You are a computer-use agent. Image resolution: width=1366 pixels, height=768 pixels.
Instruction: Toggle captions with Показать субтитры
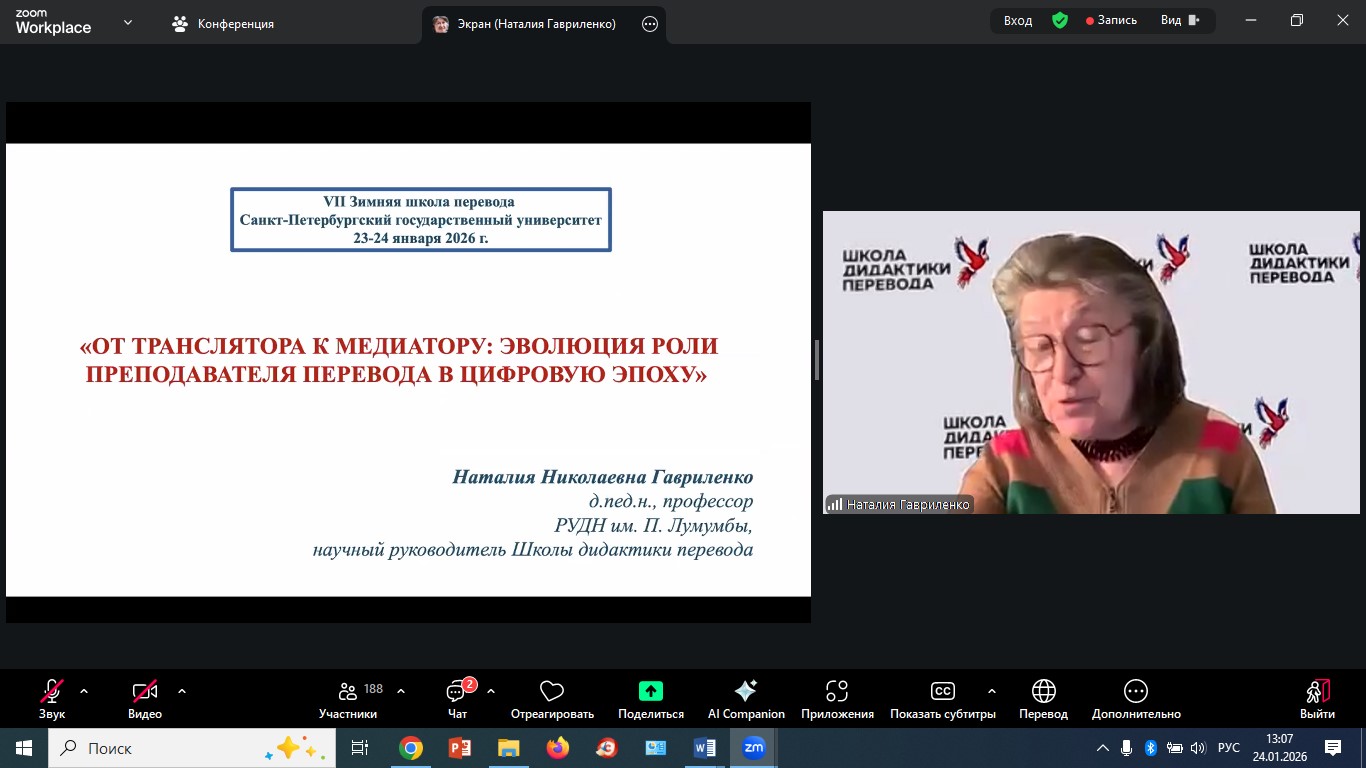pos(942,692)
